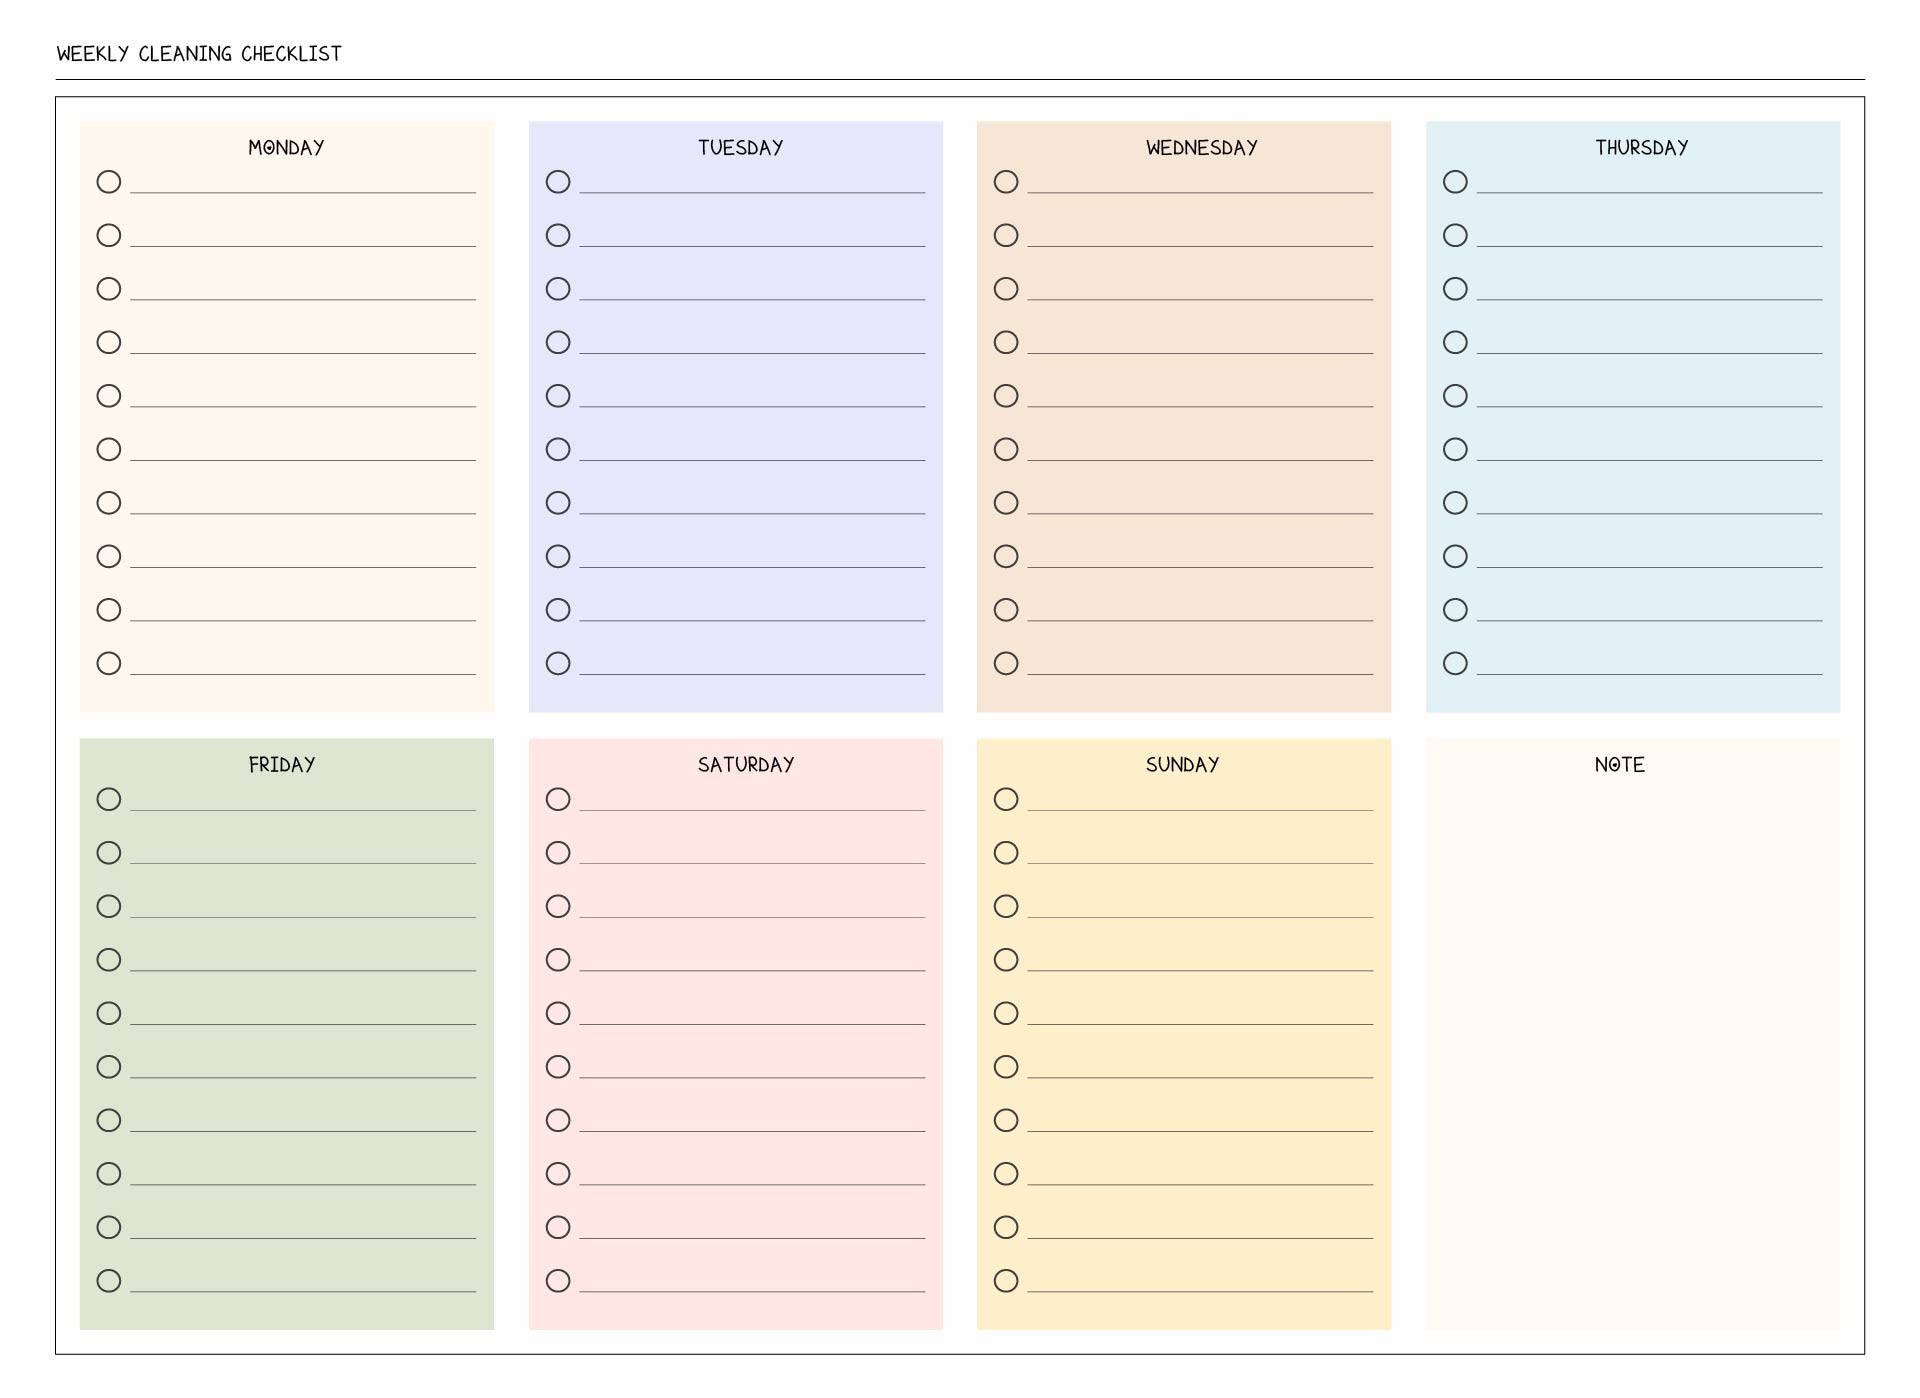
Task: Click the first writing line under THURSDAY
Action: (x=1649, y=192)
